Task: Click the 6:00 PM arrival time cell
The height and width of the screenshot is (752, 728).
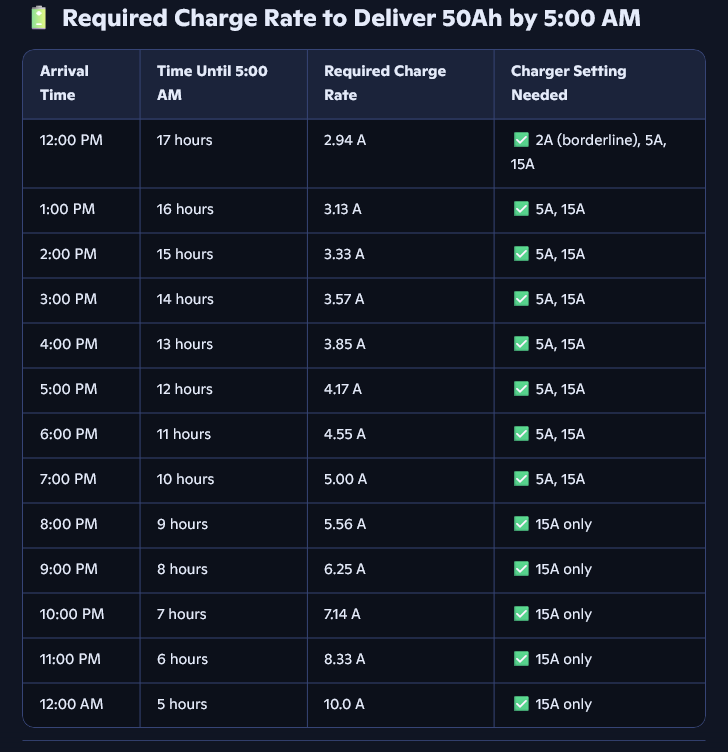Action: [69, 434]
